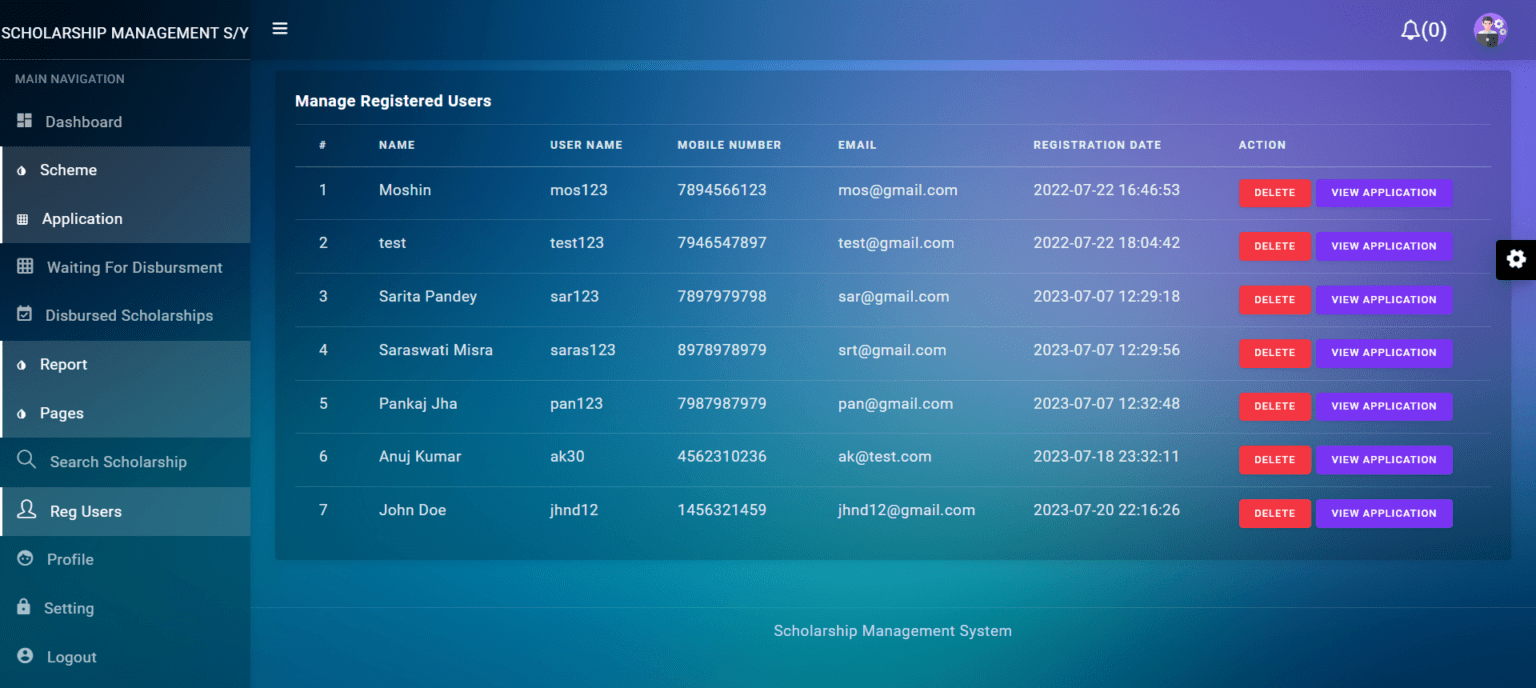Select the Logout icon in sidebar
The width and height of the screenshot is (1536, 688).
25,657
